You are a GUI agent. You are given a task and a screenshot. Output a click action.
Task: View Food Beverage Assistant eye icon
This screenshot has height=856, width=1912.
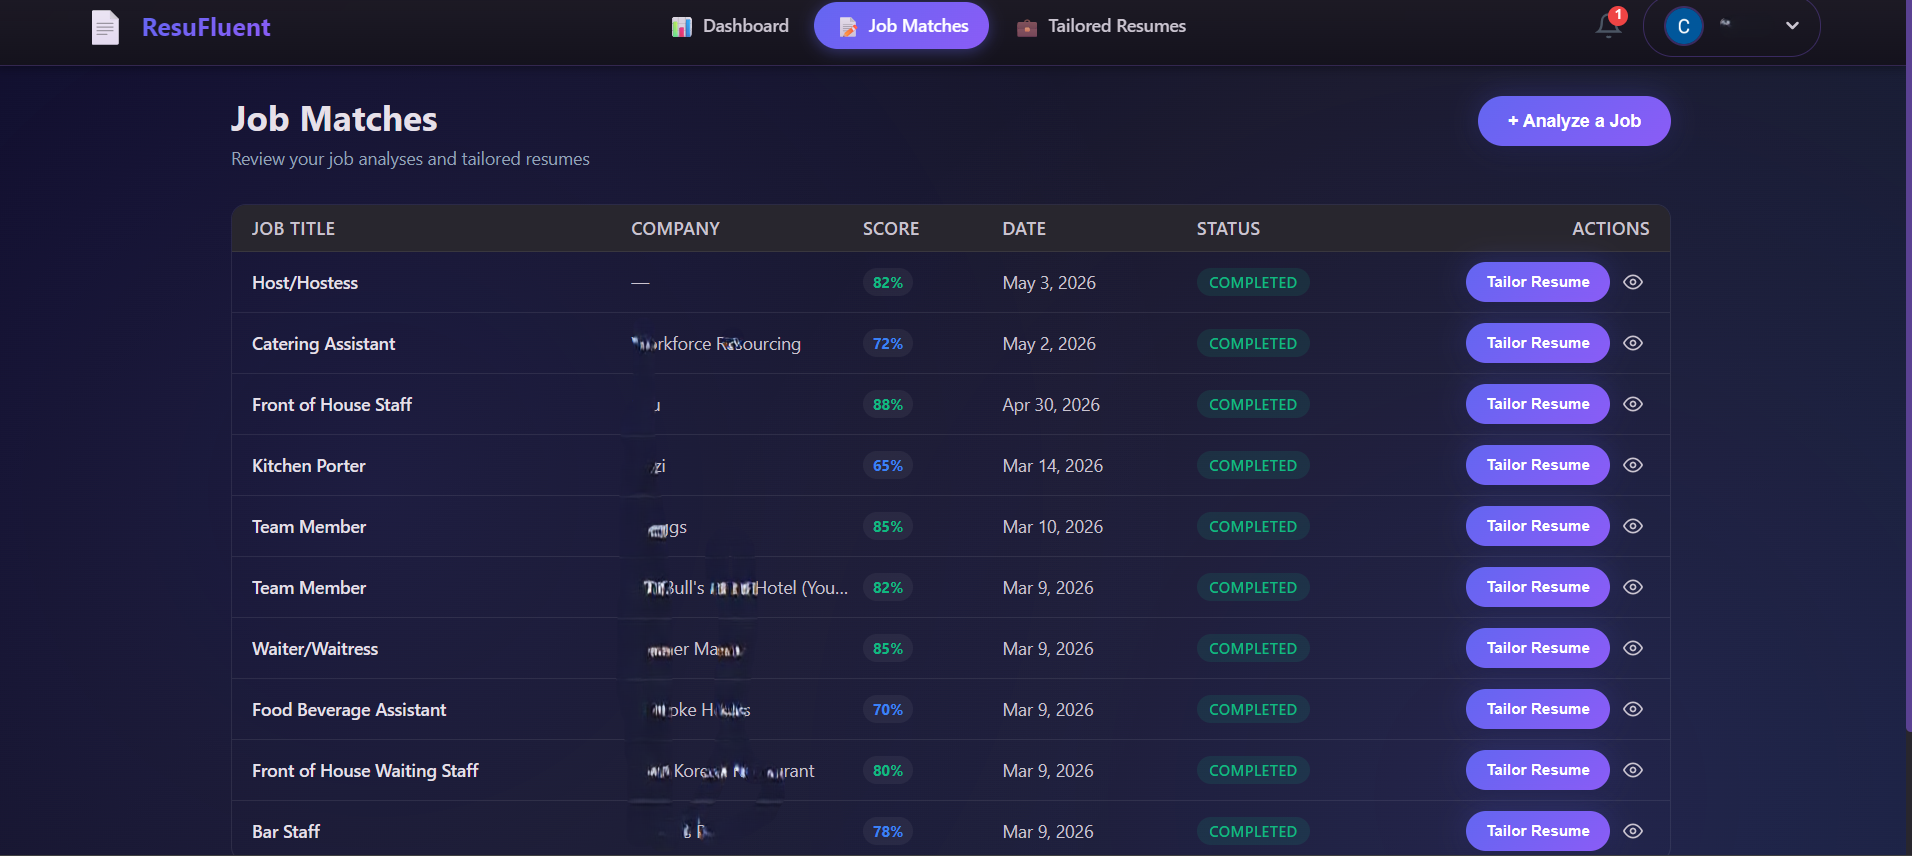point(1633,709)
